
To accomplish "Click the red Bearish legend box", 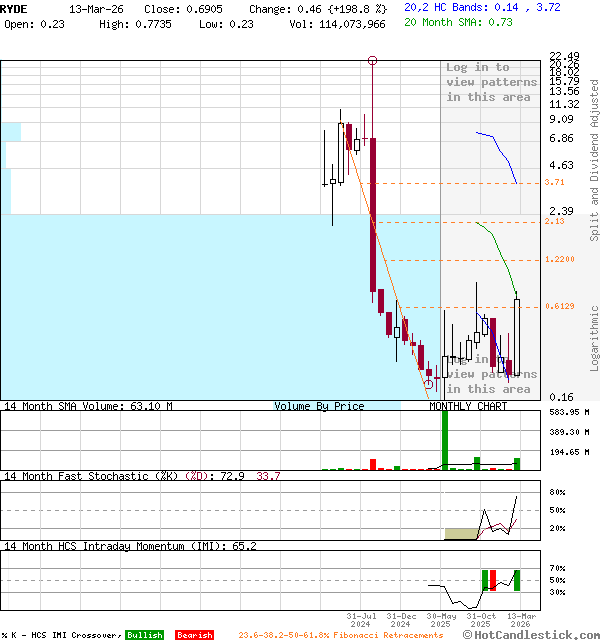I will coord(194,635).
